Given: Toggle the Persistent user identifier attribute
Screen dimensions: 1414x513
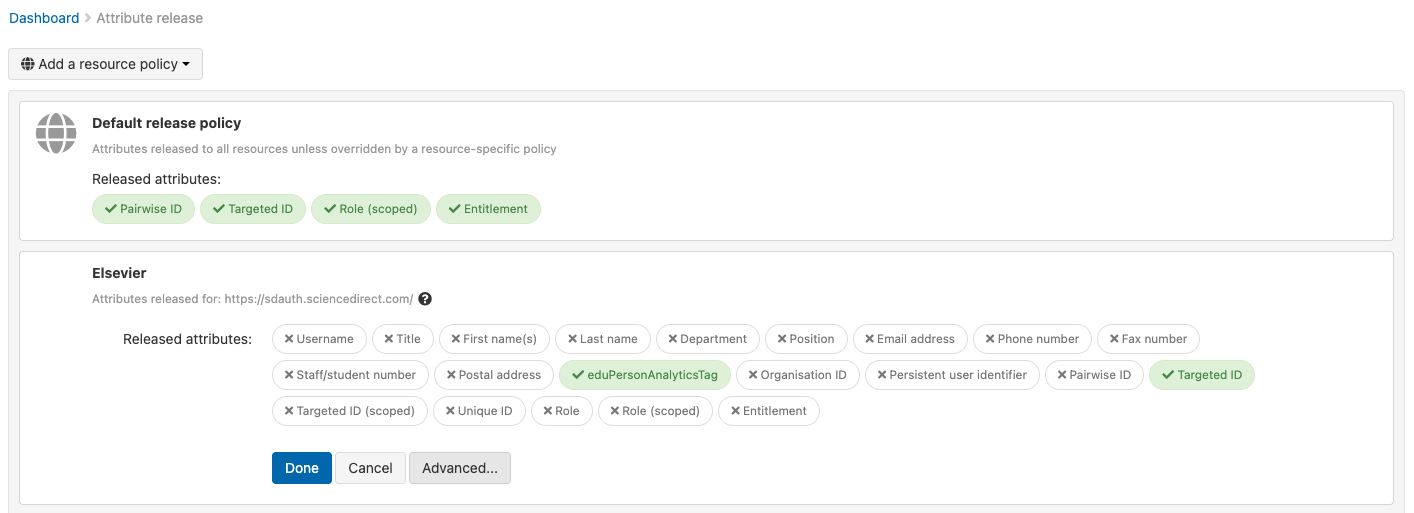Looking at the screenshot, I should click(952, 375).
